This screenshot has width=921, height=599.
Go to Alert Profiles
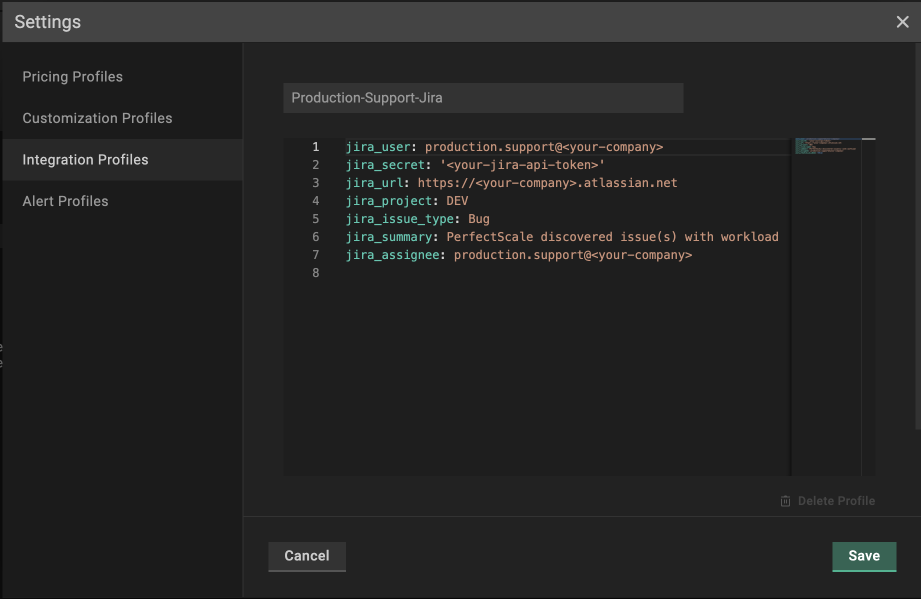pos(65,201)
